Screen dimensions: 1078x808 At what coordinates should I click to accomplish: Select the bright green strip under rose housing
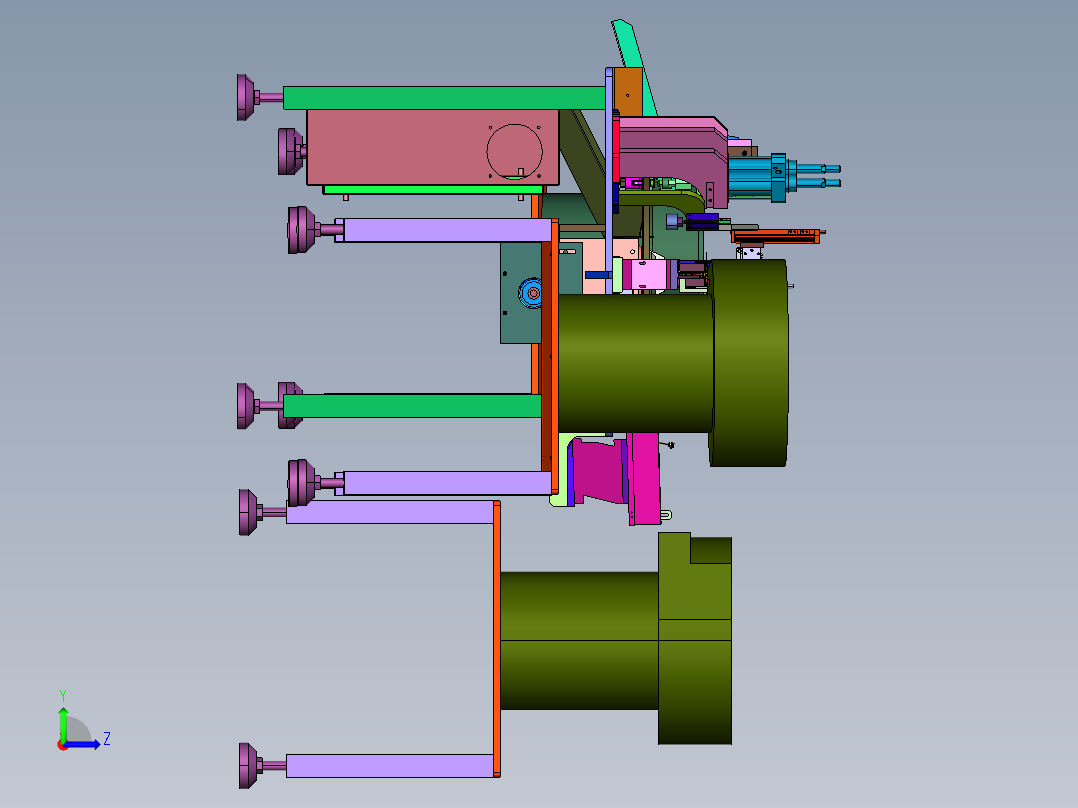[433, 190]
